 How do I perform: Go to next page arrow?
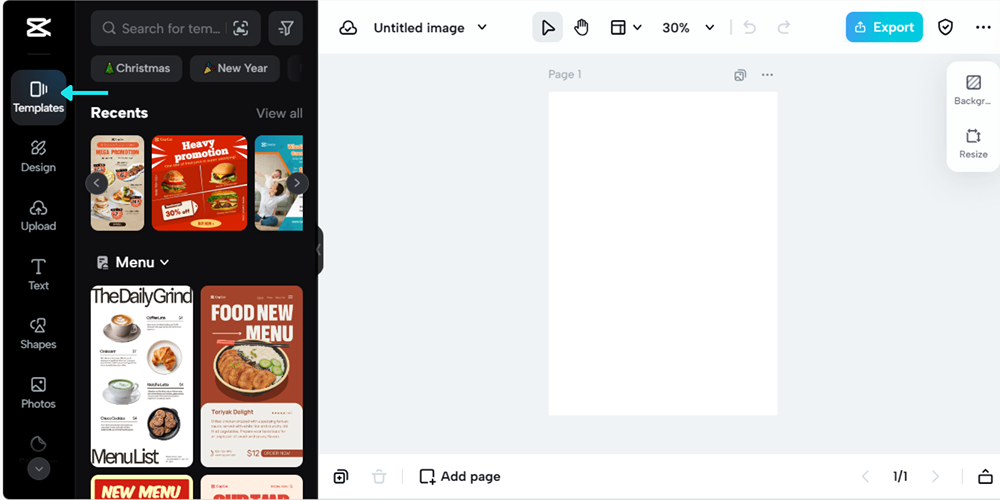pyautogui.click(x=936, y=476)
